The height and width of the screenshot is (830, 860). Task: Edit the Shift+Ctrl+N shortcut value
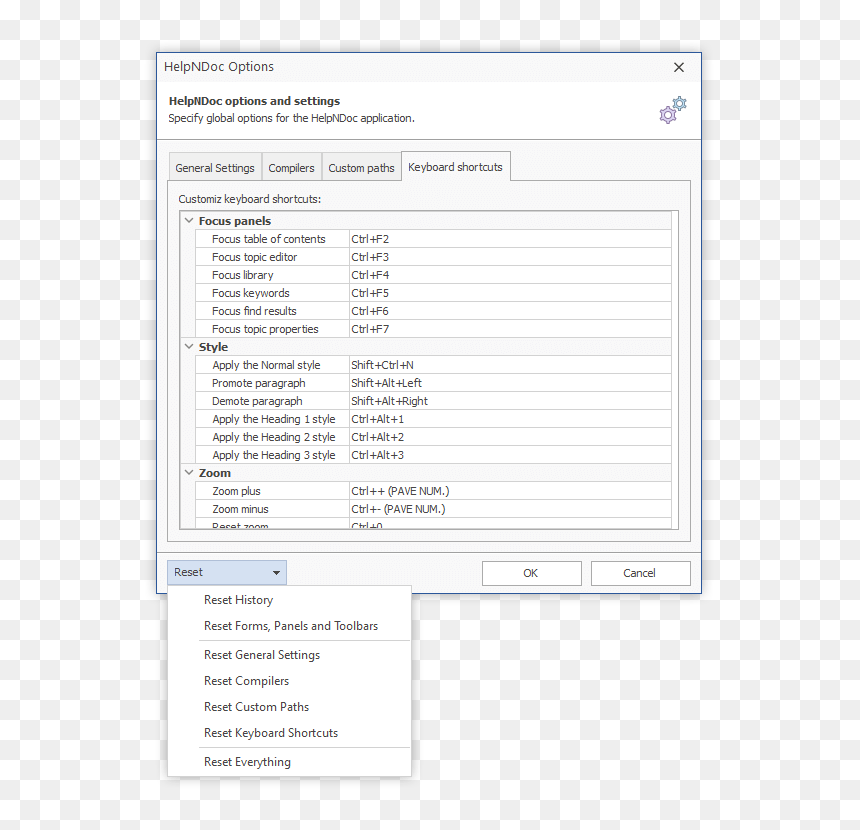coord(510,365)
